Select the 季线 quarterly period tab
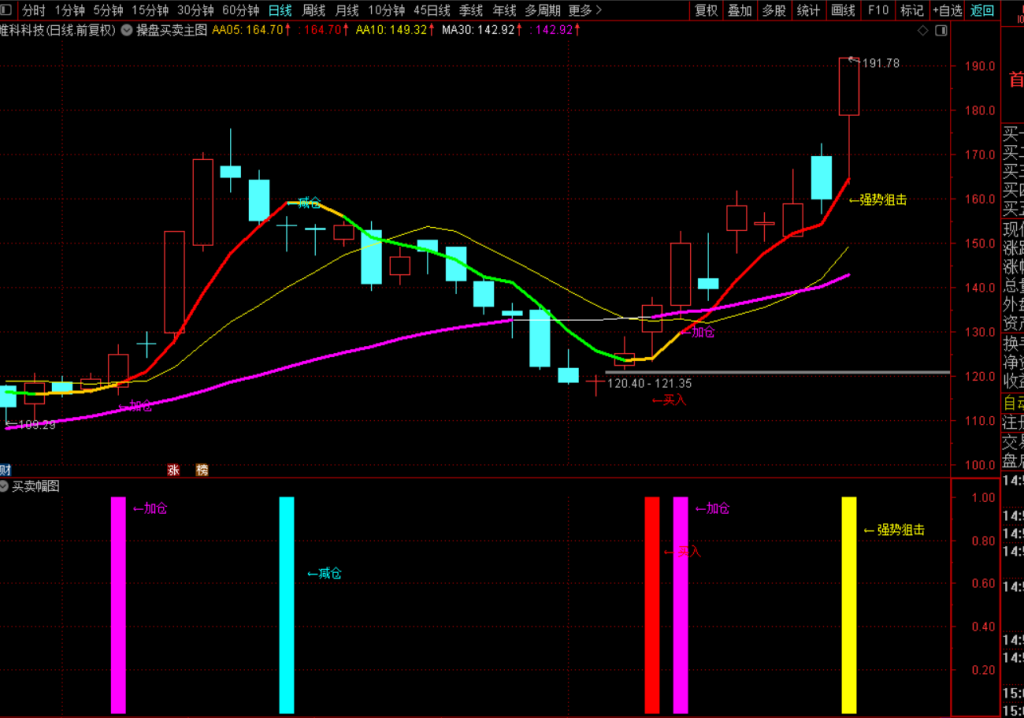1024x718 pixels. 471,10
